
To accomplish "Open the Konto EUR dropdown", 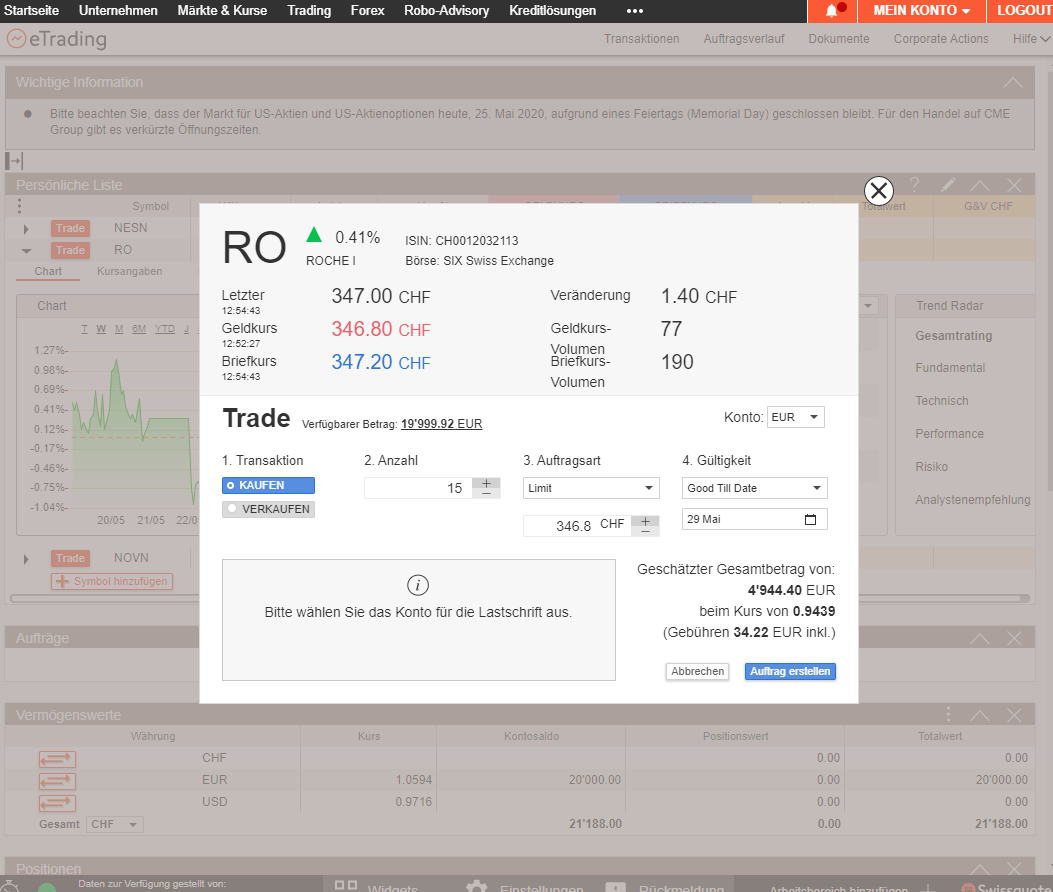I will [796, 417].
